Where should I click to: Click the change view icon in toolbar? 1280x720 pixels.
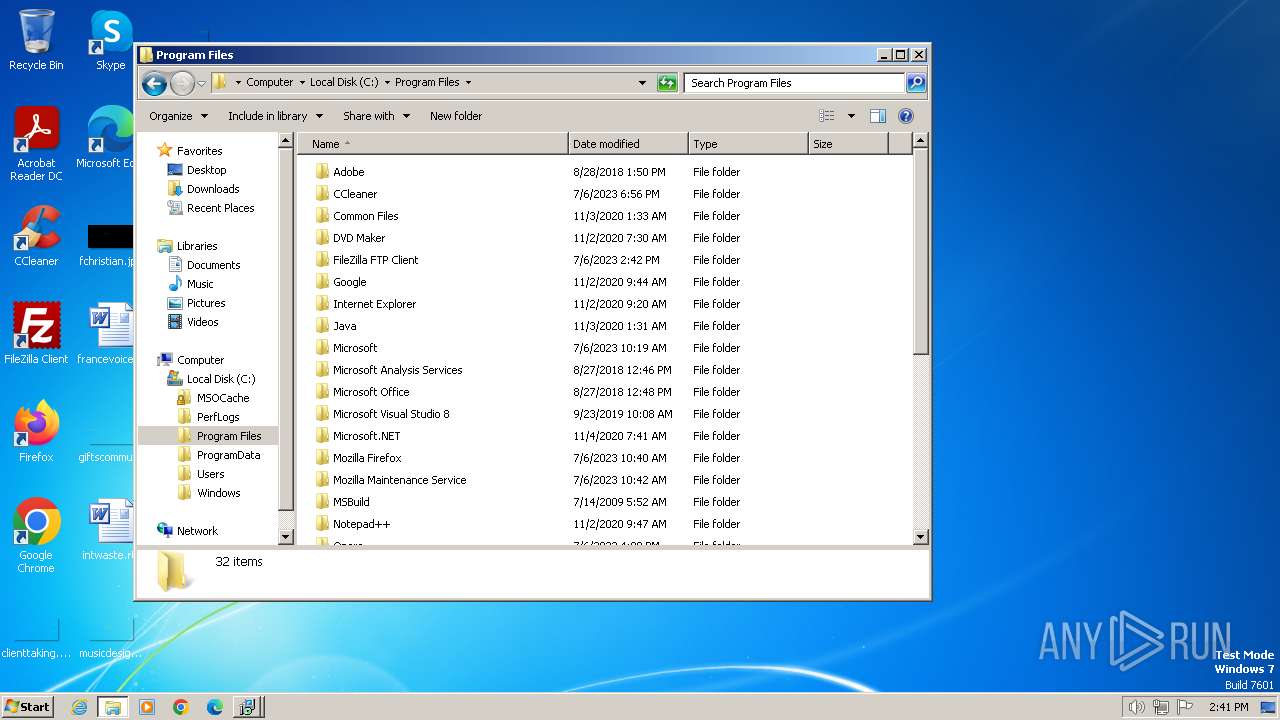(x=827, y=116)
